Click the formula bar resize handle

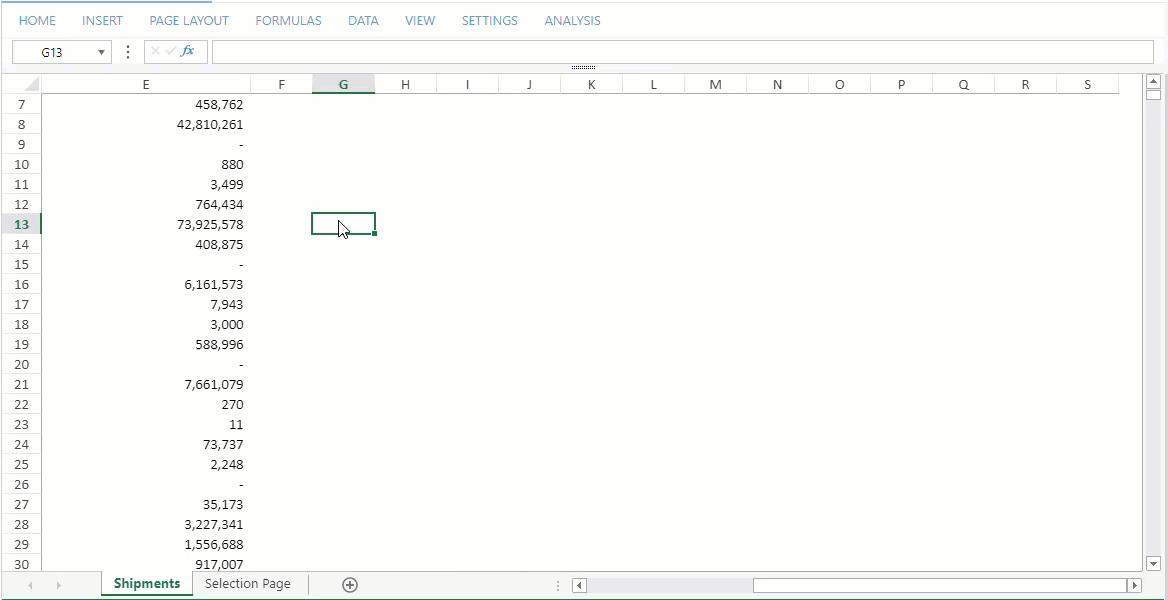click(x=583, y=68)
